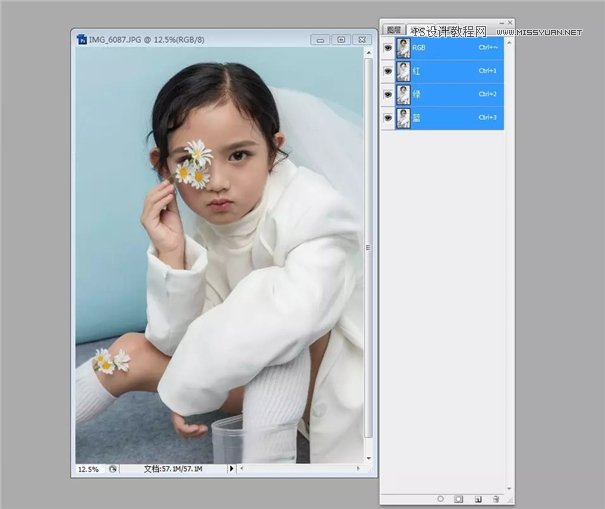Delete current channel trash icon
Image resolution: width=605 pixels, height=509 pixels.
(x=496, y=499)
